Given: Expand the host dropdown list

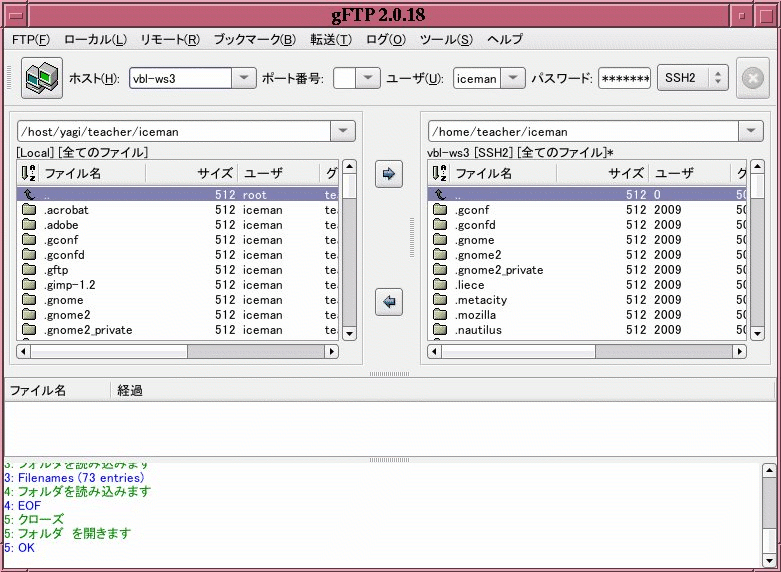Looking at the screenshot, I should click(244, 78).
